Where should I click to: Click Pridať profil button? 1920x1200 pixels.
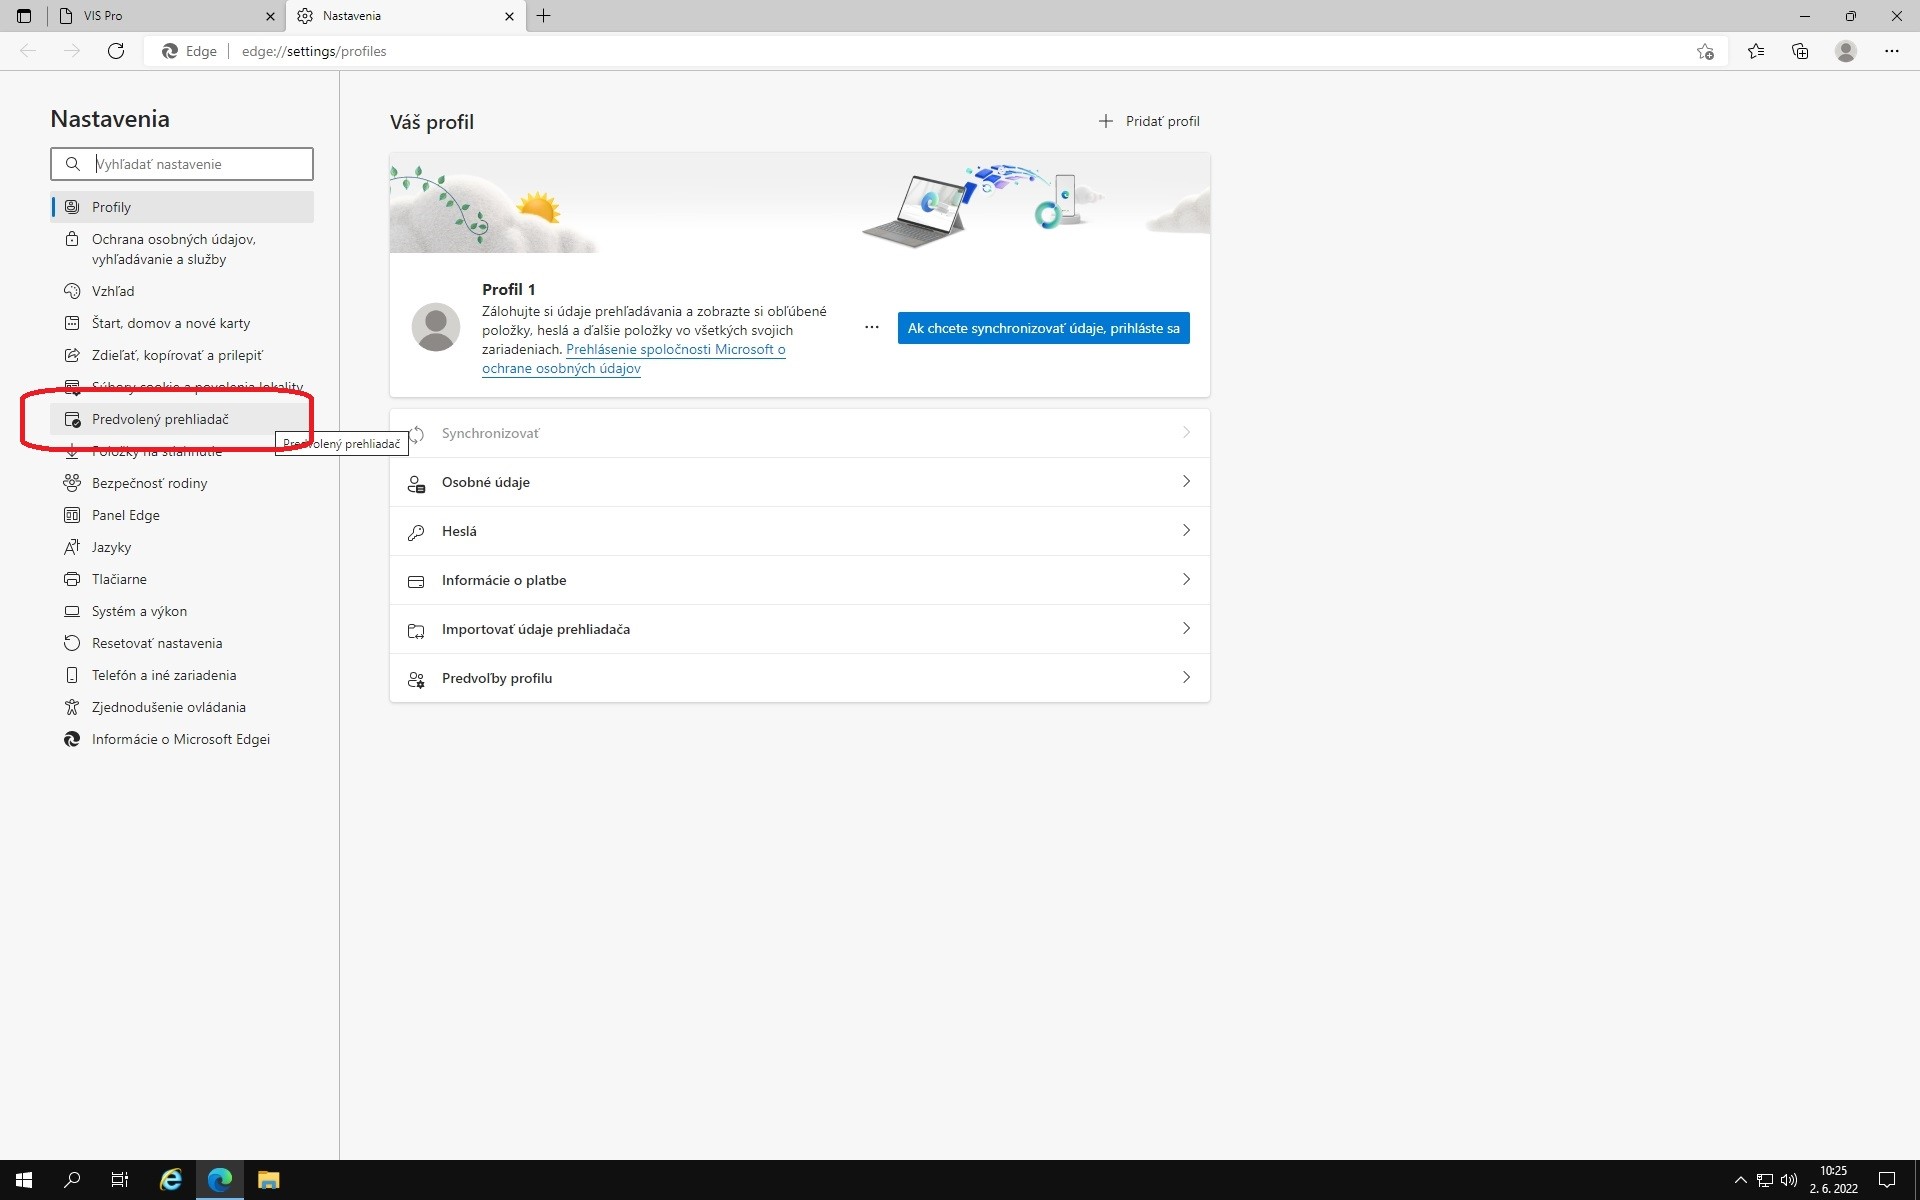point(1149,121)
